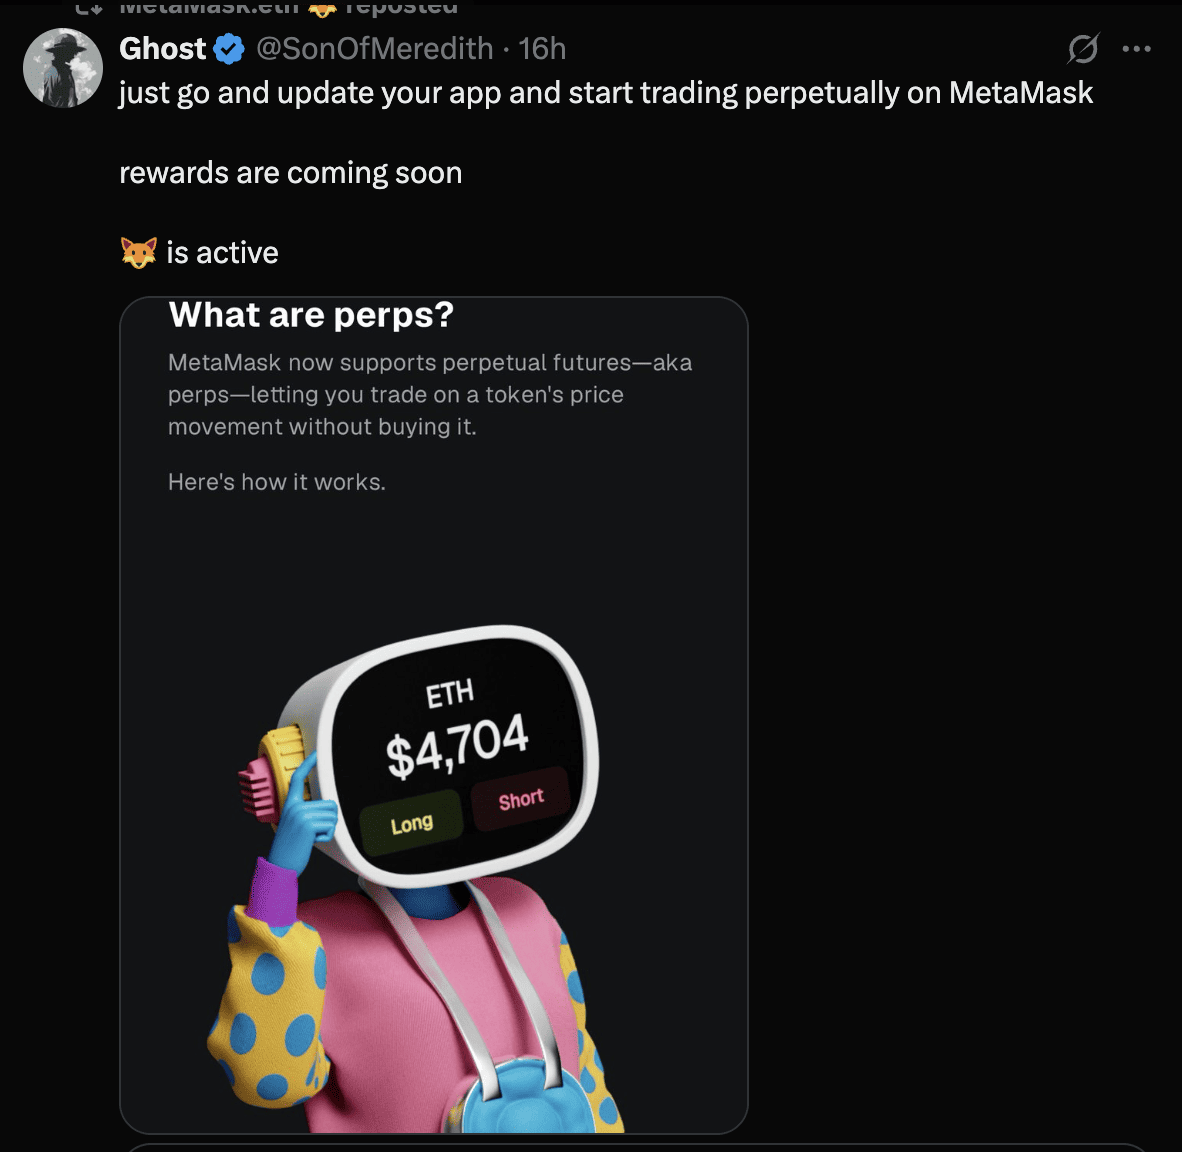Viewport: 1182px width, 1152px height.
Task: Click the fox emoji in the tweet
Action: coord(139,253)
